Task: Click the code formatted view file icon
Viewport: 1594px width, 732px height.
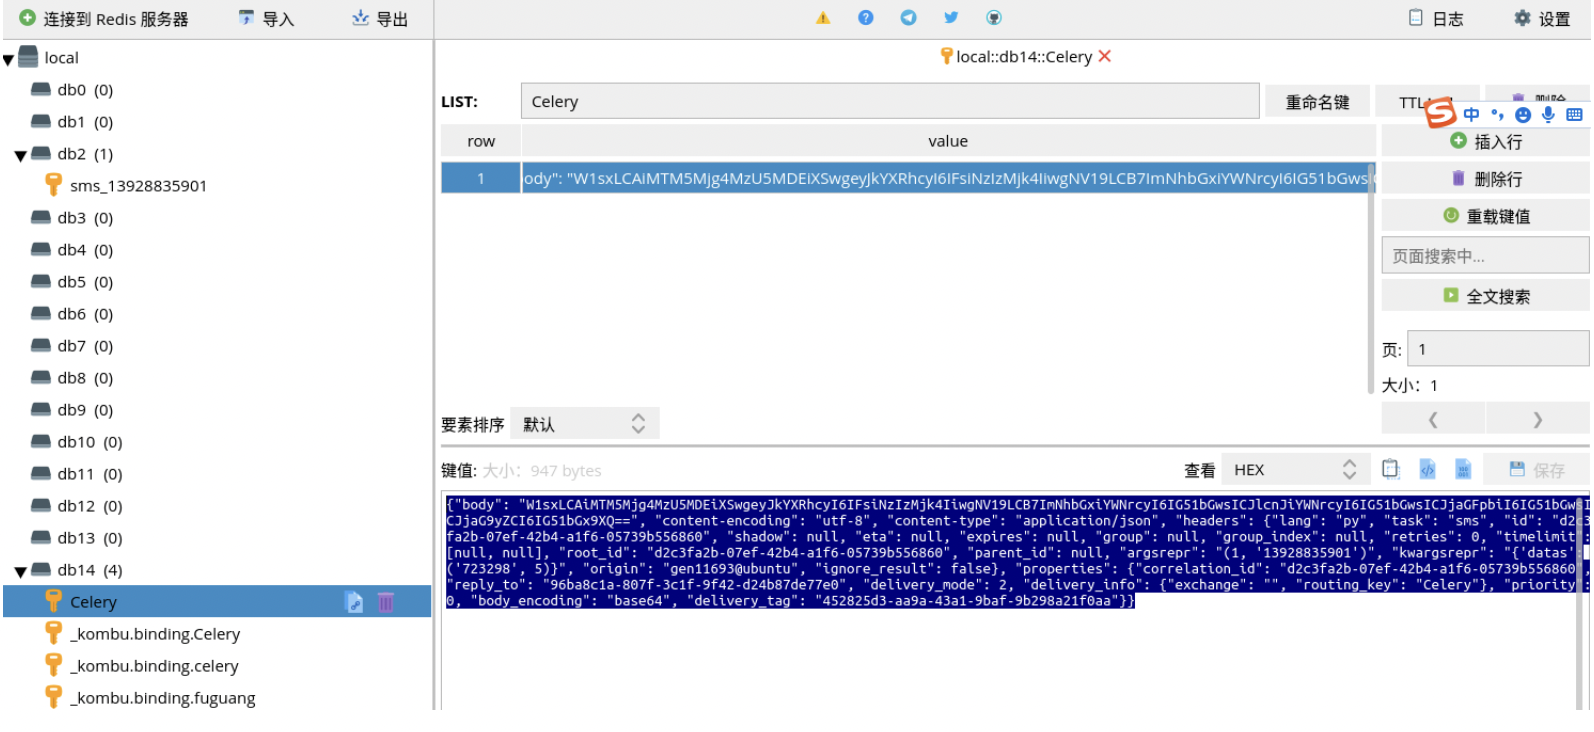Action: click(1427, 469)
